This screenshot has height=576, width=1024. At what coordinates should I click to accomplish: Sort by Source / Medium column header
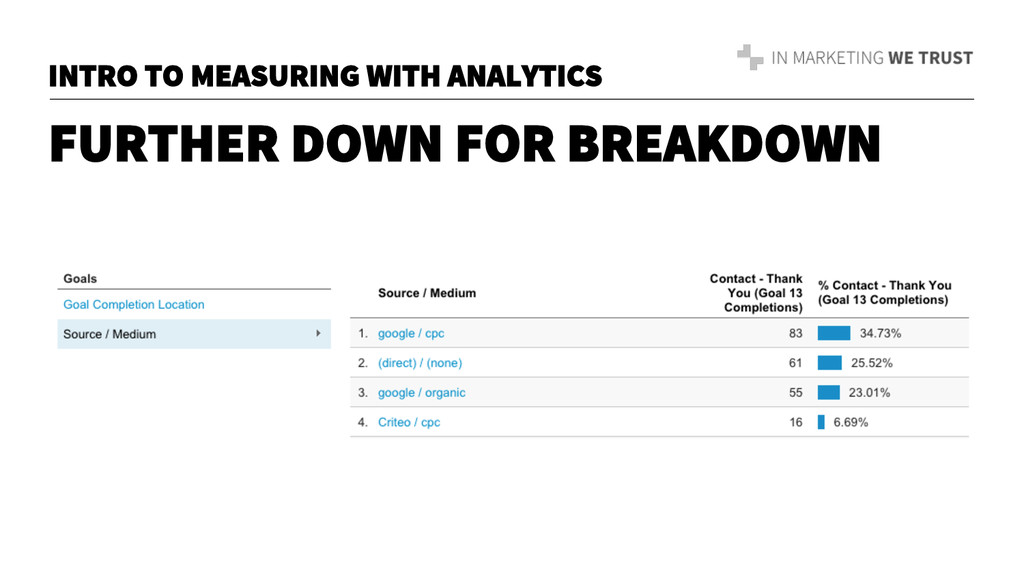pyautogui.click(x=427, y=293)
